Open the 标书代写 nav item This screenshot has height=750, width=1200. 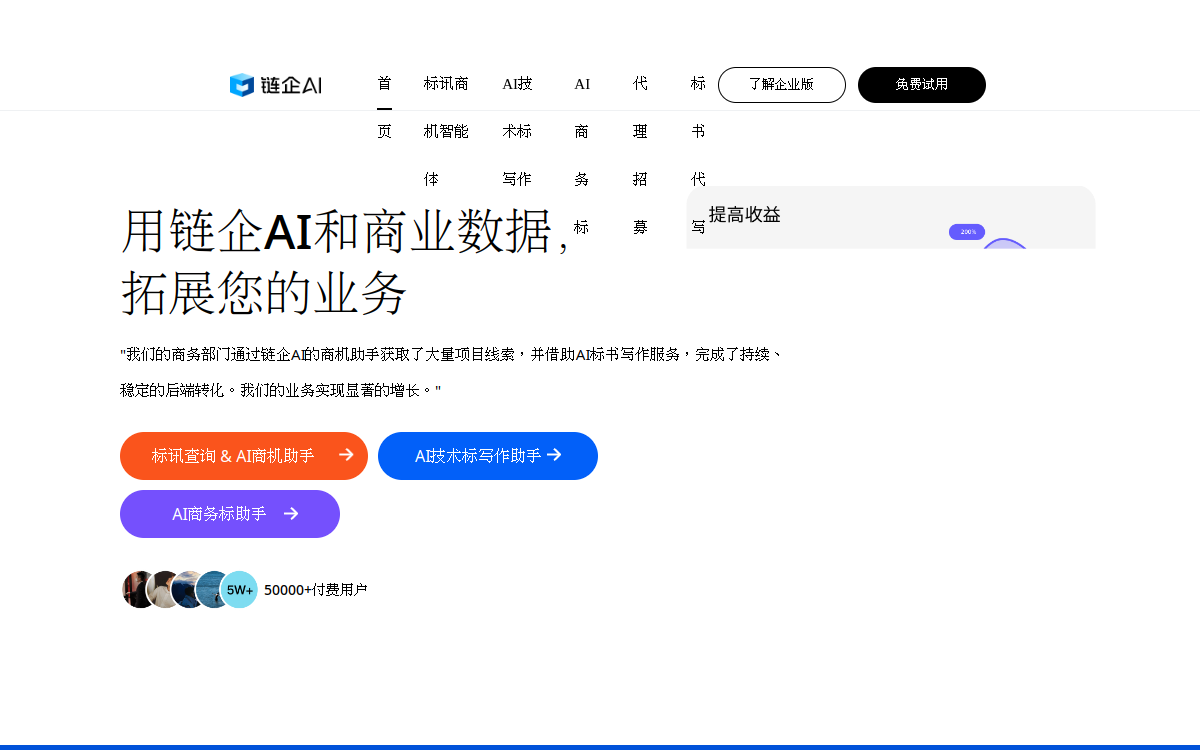tap(698, 155)
